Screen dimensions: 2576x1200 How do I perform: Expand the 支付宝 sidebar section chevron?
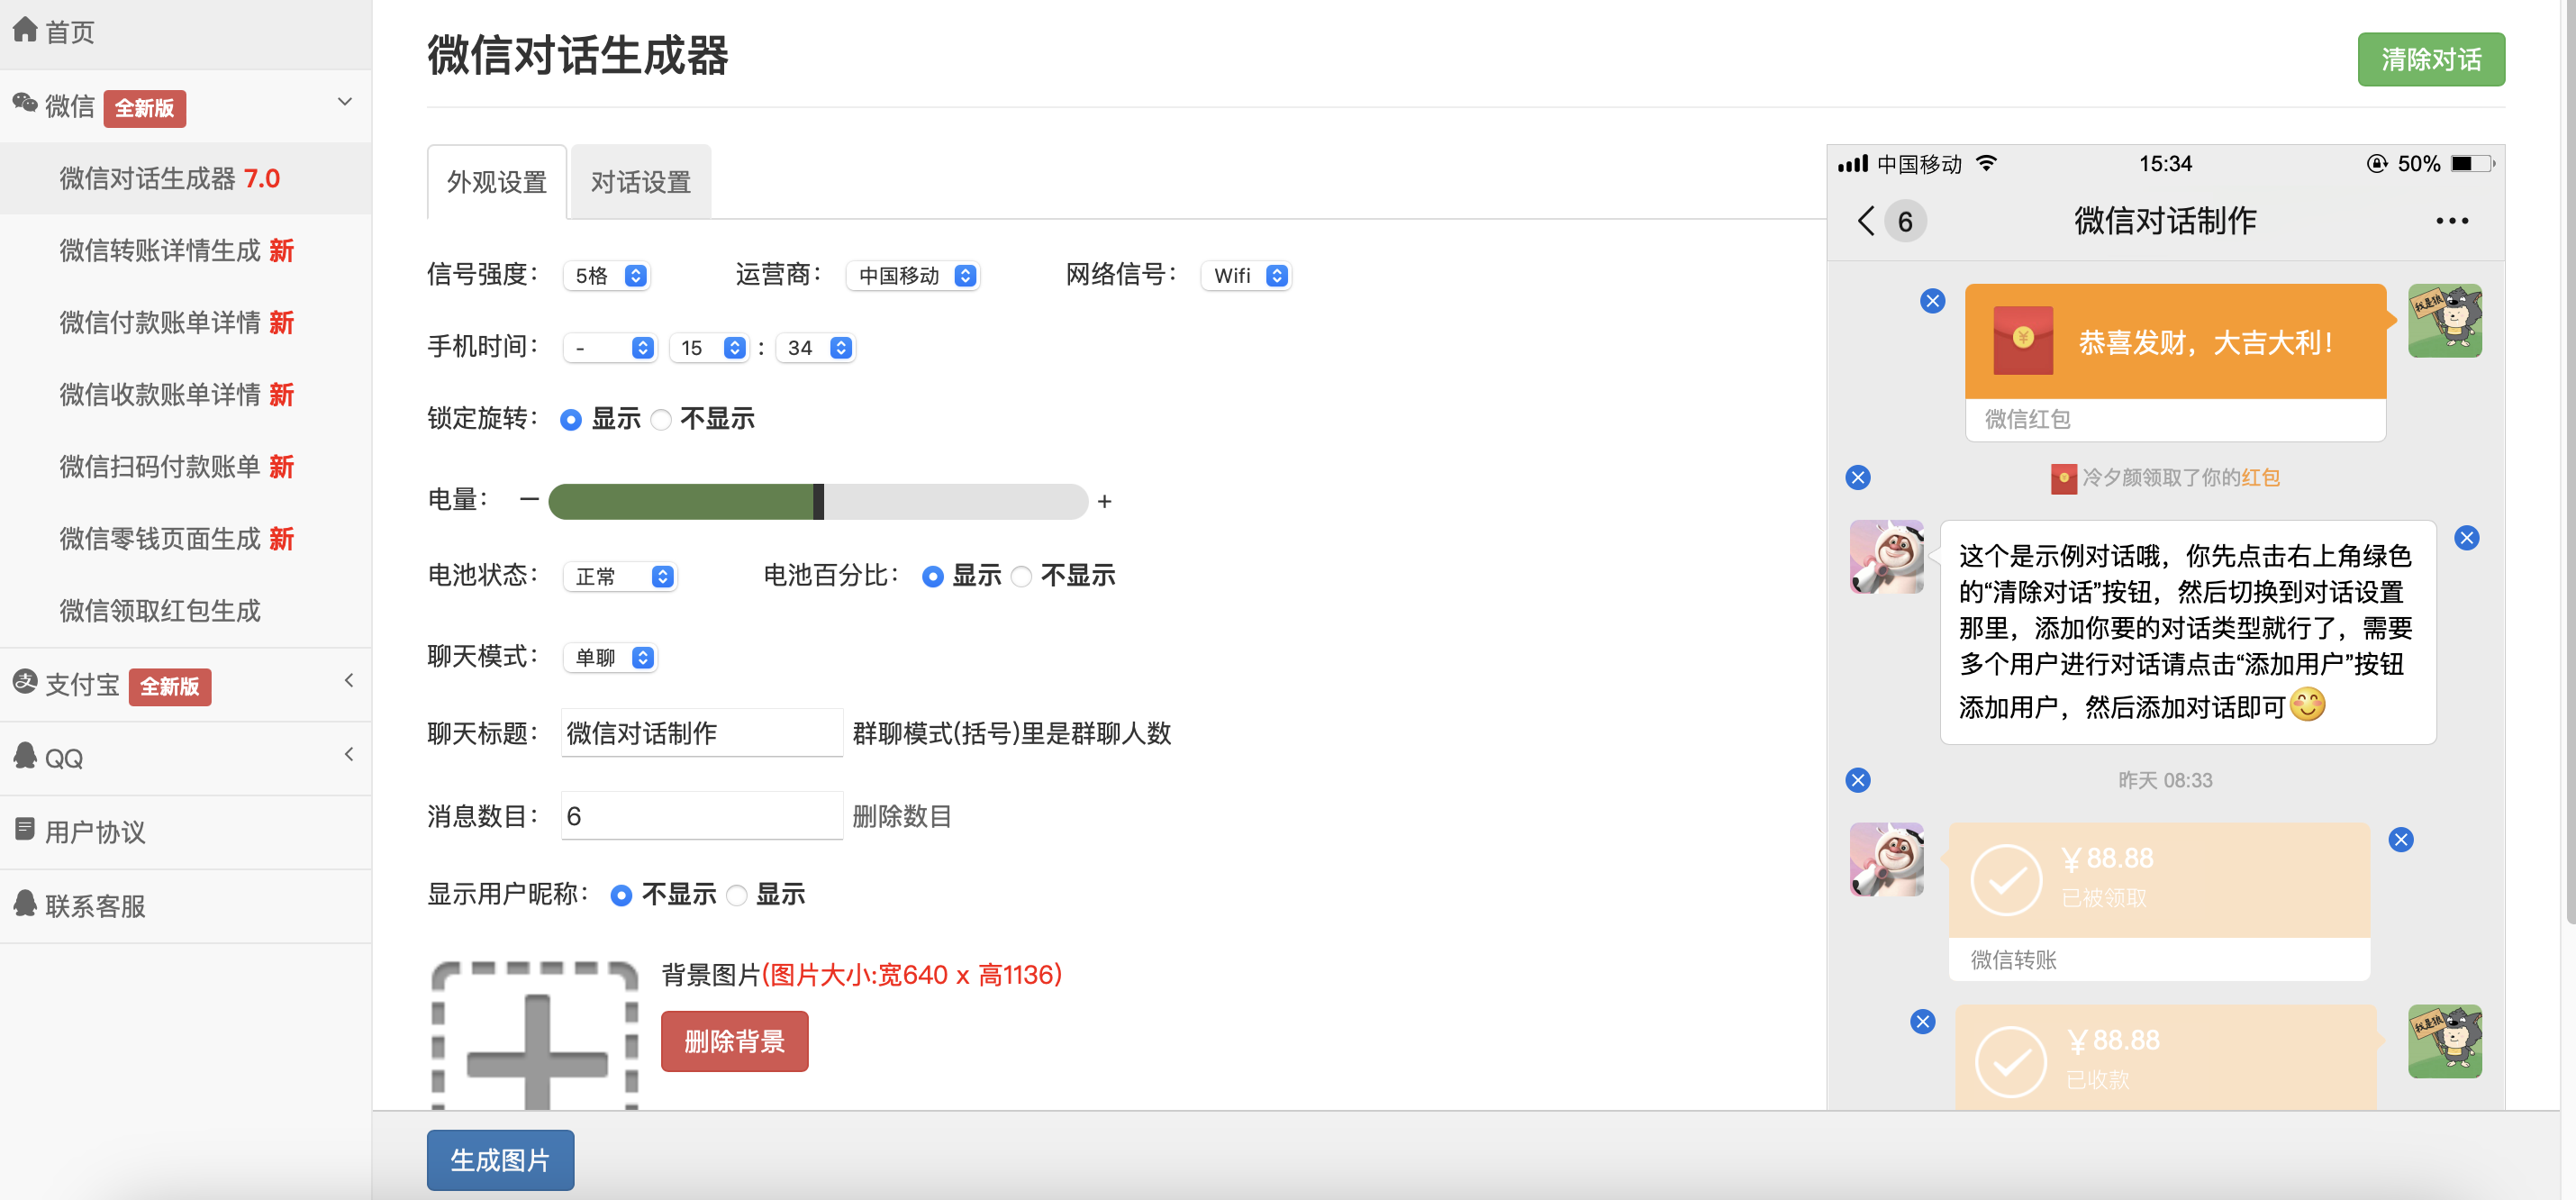[348, 681]
